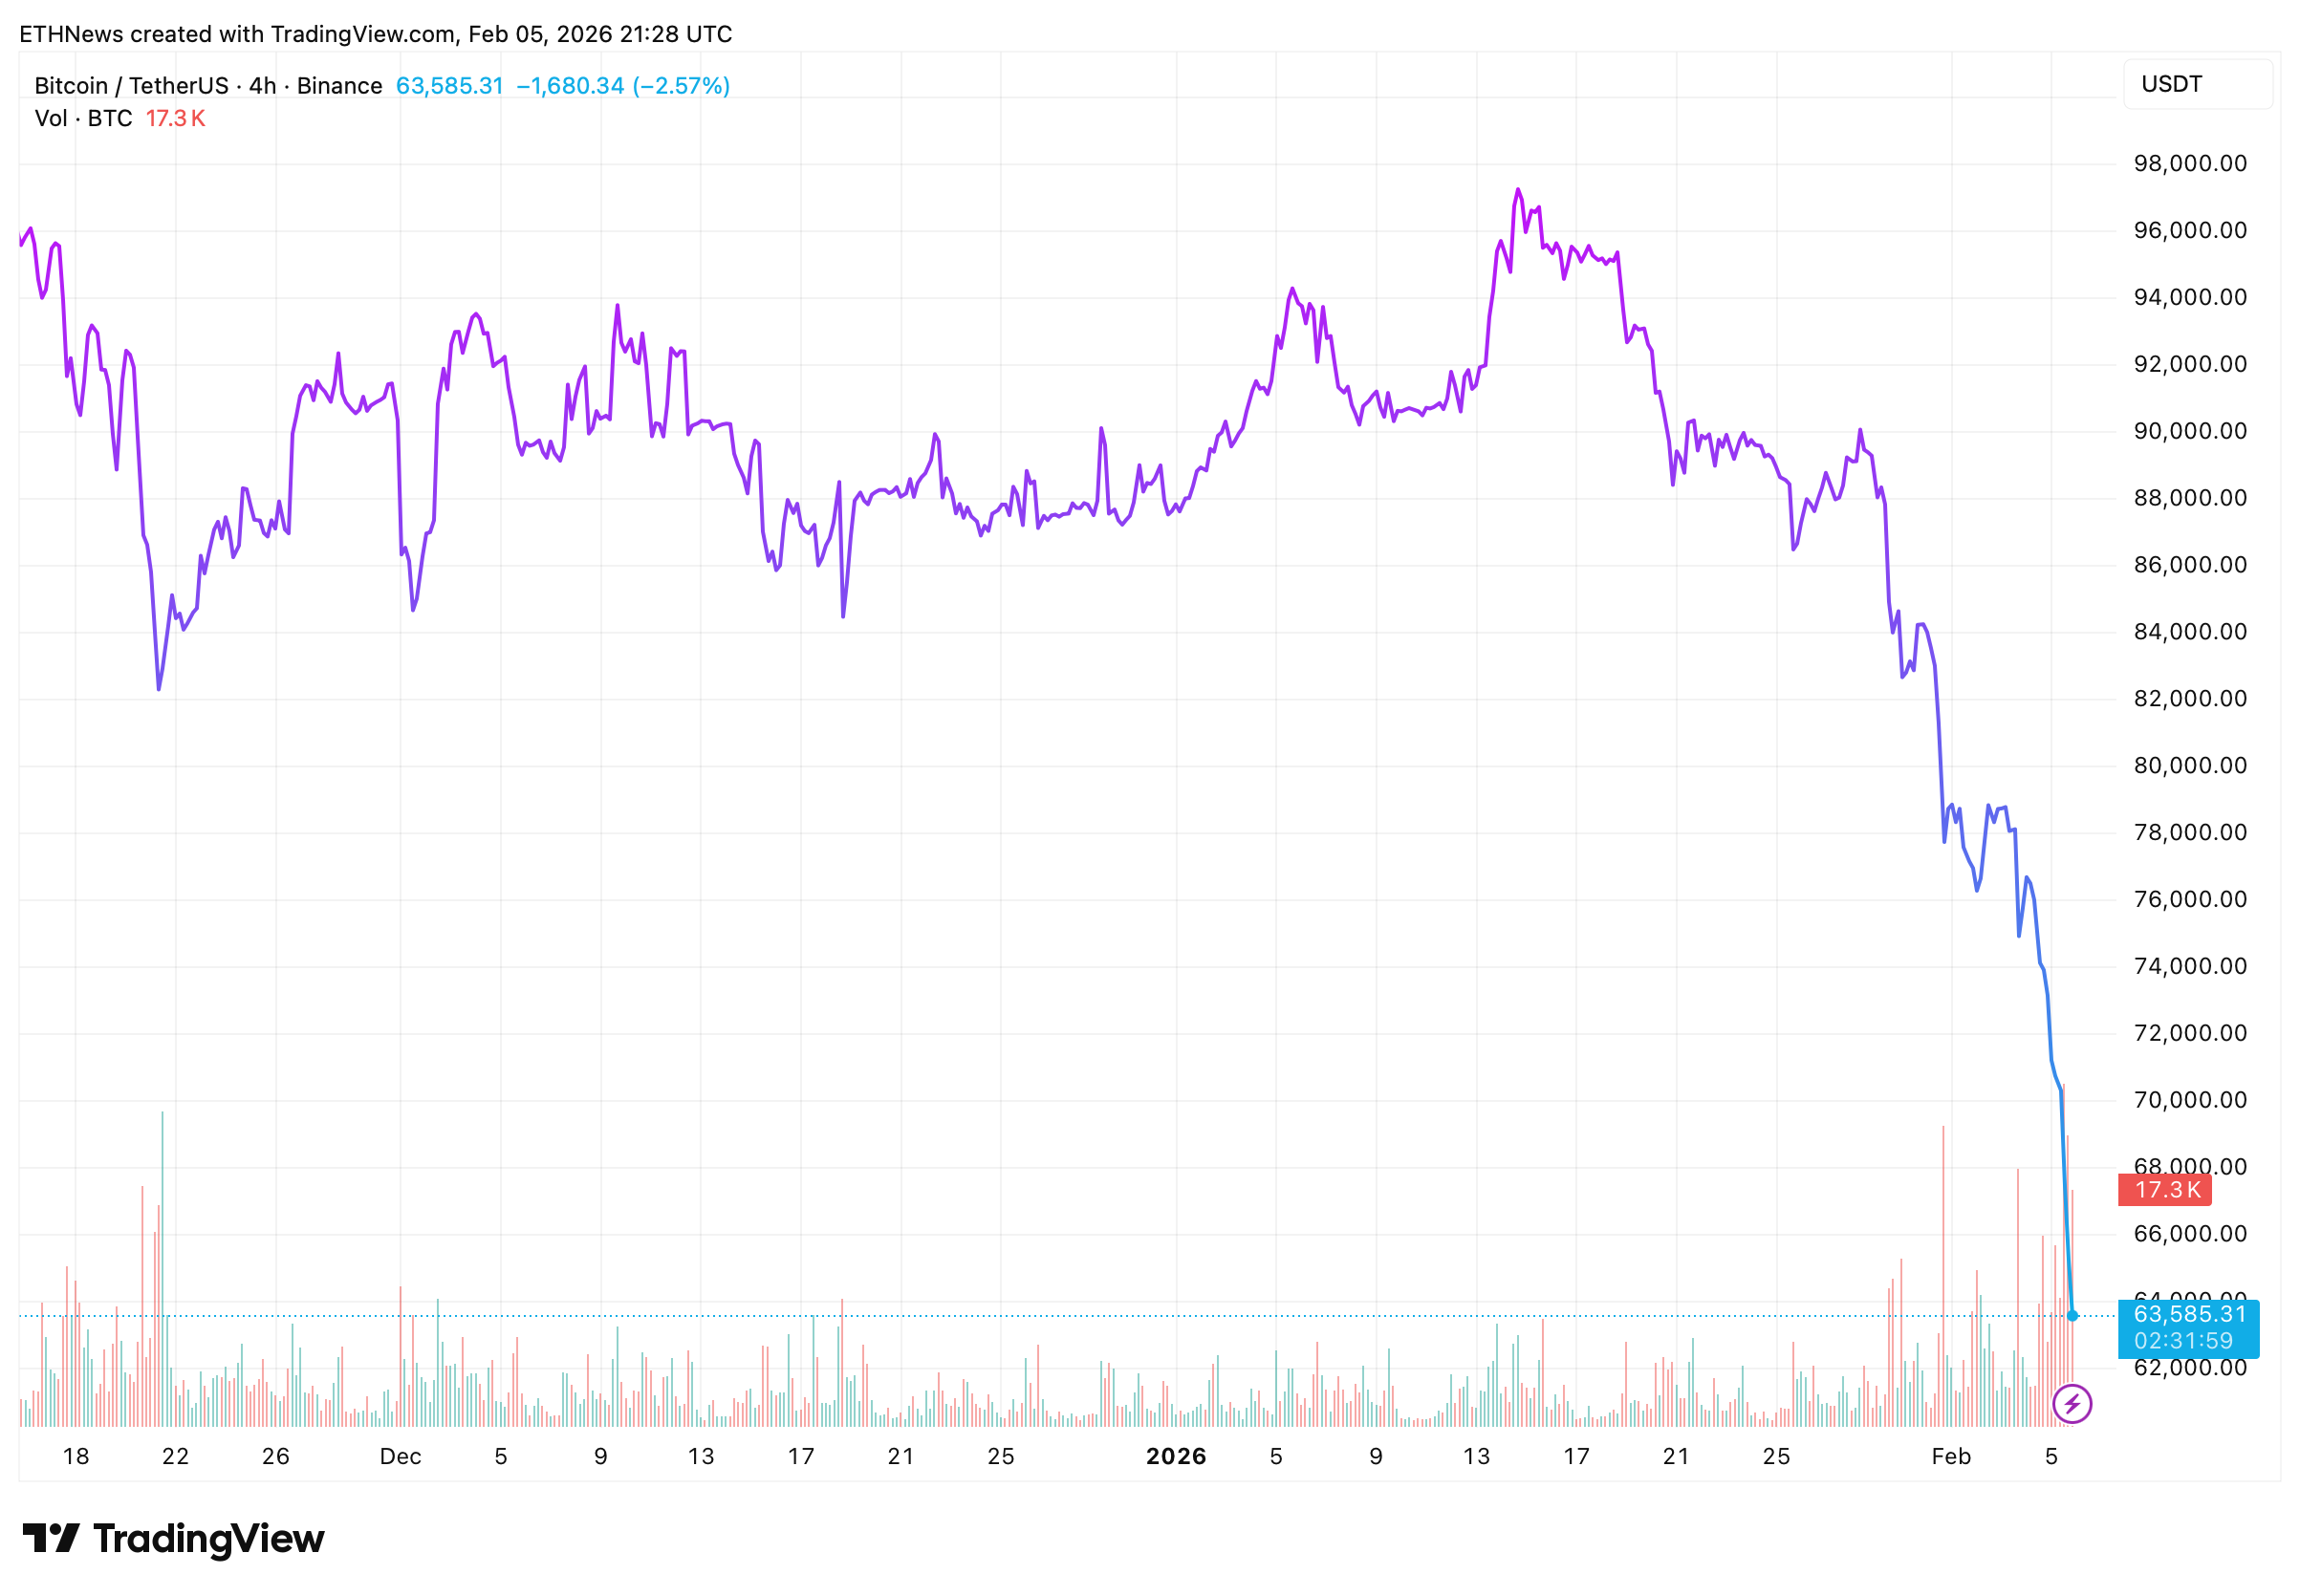The height and width of the screenshot is (1596, 2300).
Task: Click the Dec label on the time axis
Action: pyautogui.click(x=400, y=1456)
